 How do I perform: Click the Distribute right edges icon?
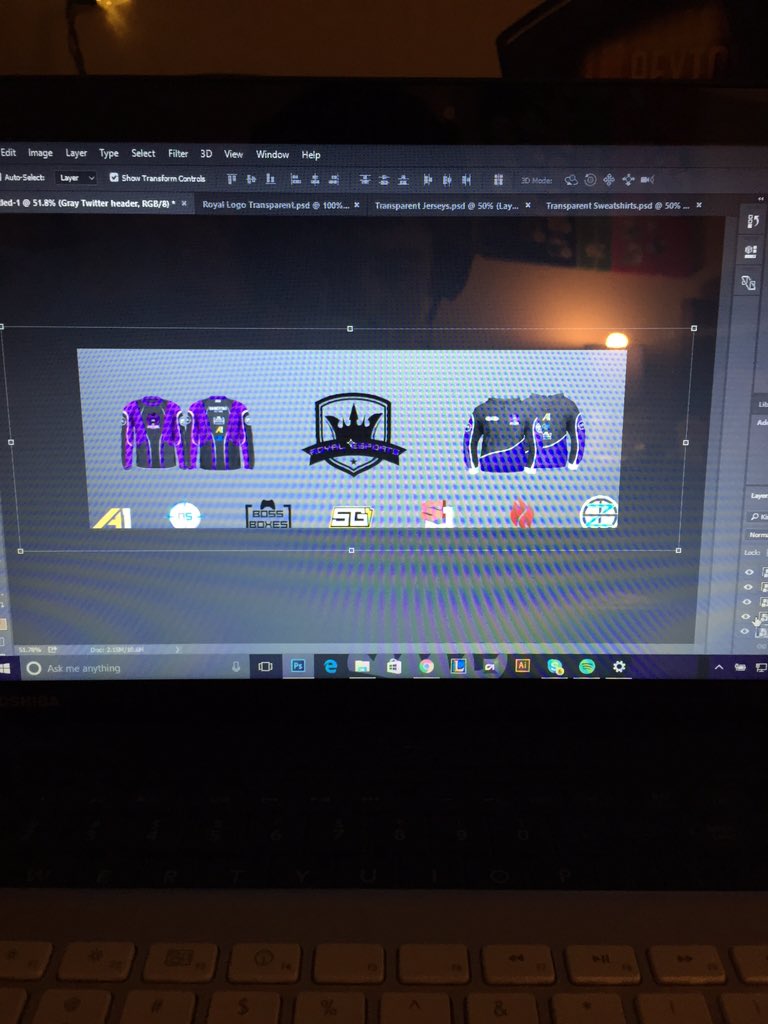466,179
